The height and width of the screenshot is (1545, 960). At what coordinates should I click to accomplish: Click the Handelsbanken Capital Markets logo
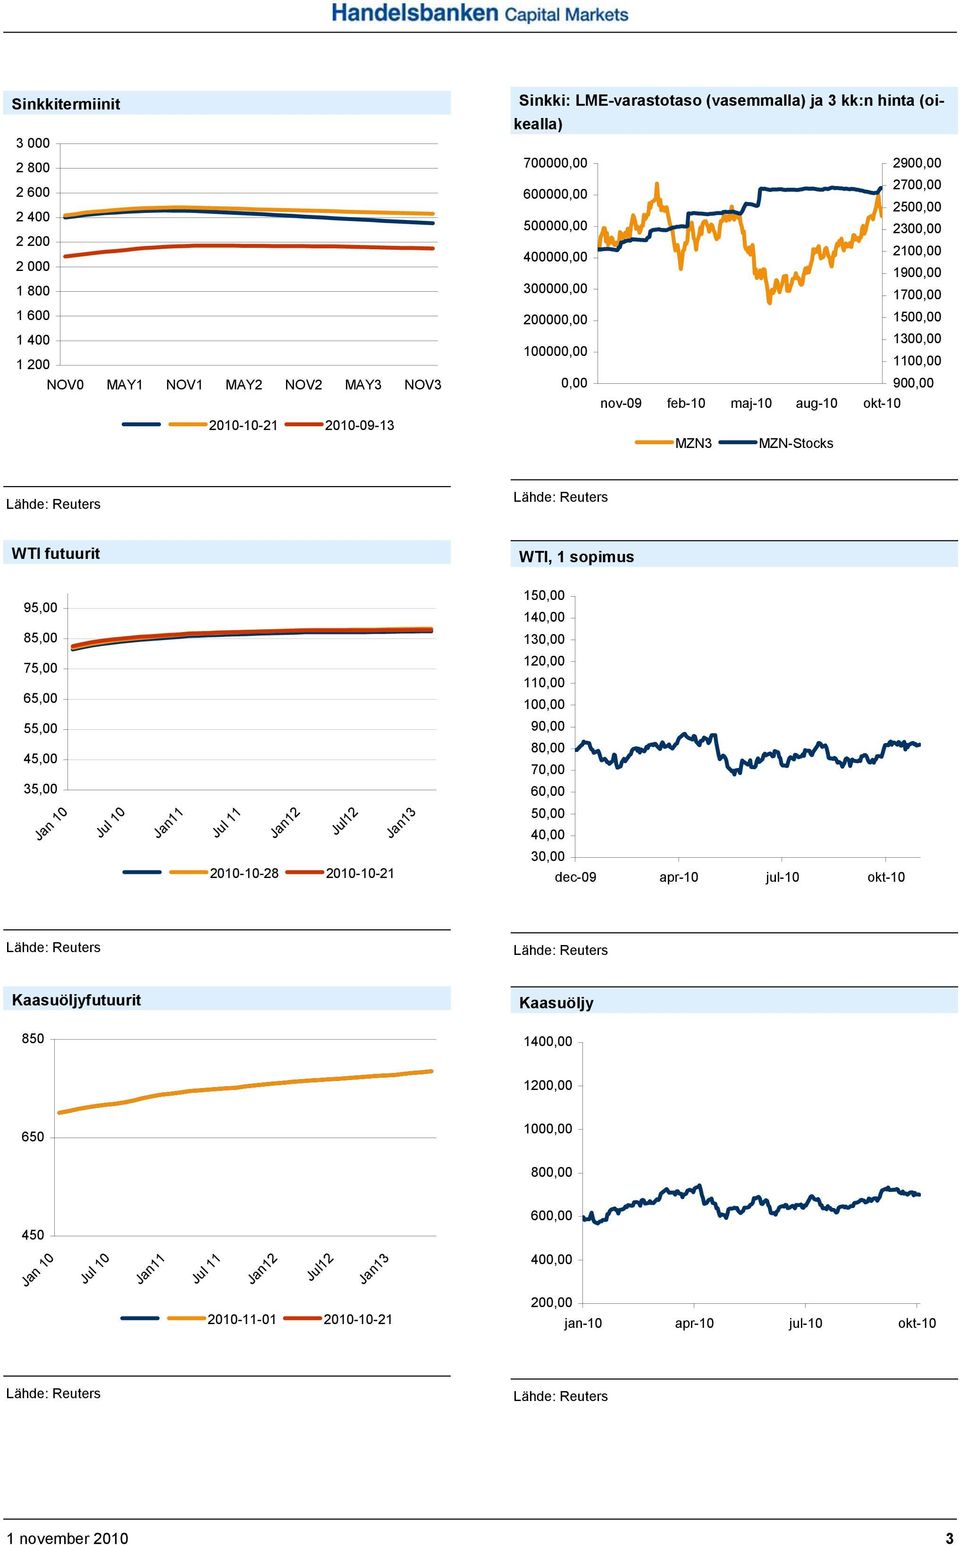click(480, 14)
